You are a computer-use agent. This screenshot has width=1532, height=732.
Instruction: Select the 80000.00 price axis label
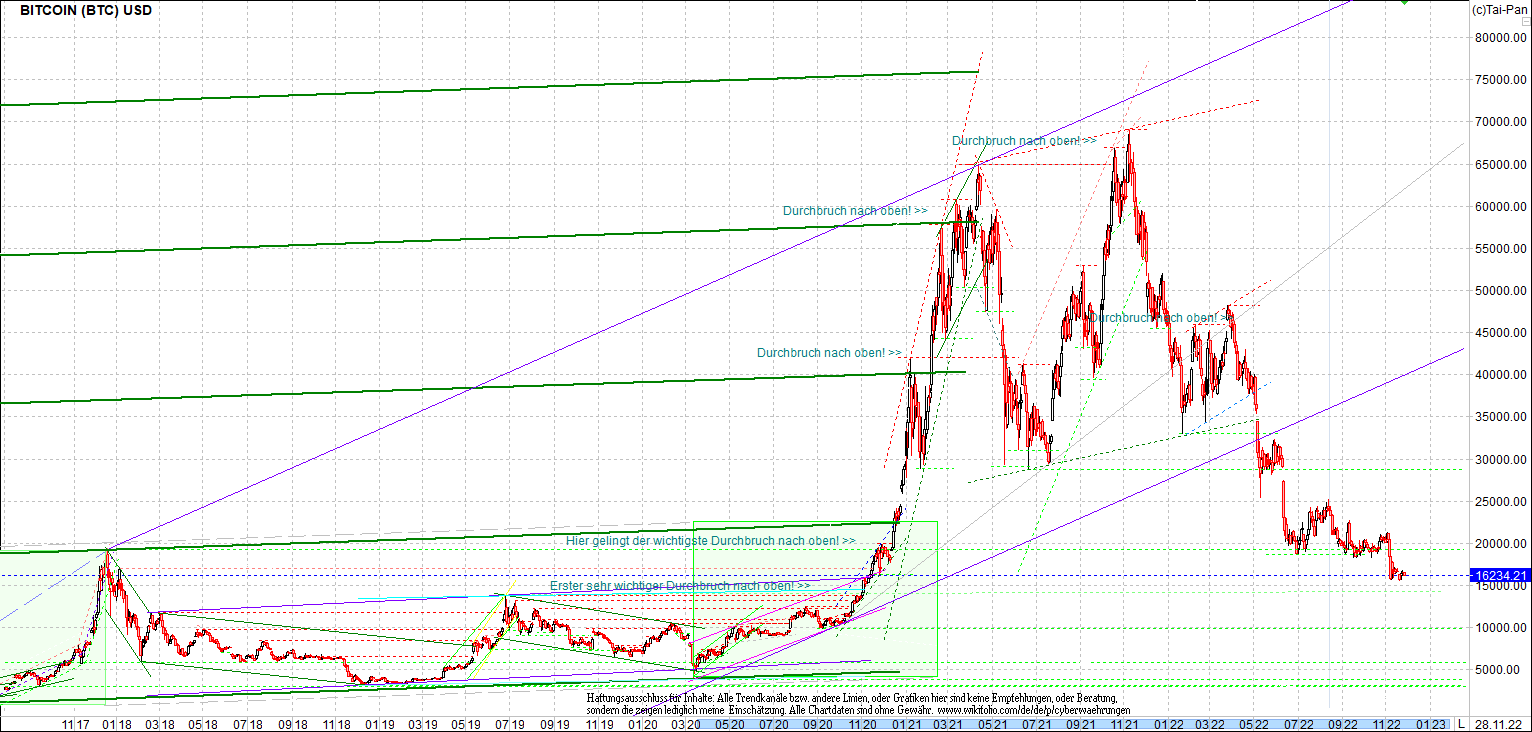tap(1501, 38)
